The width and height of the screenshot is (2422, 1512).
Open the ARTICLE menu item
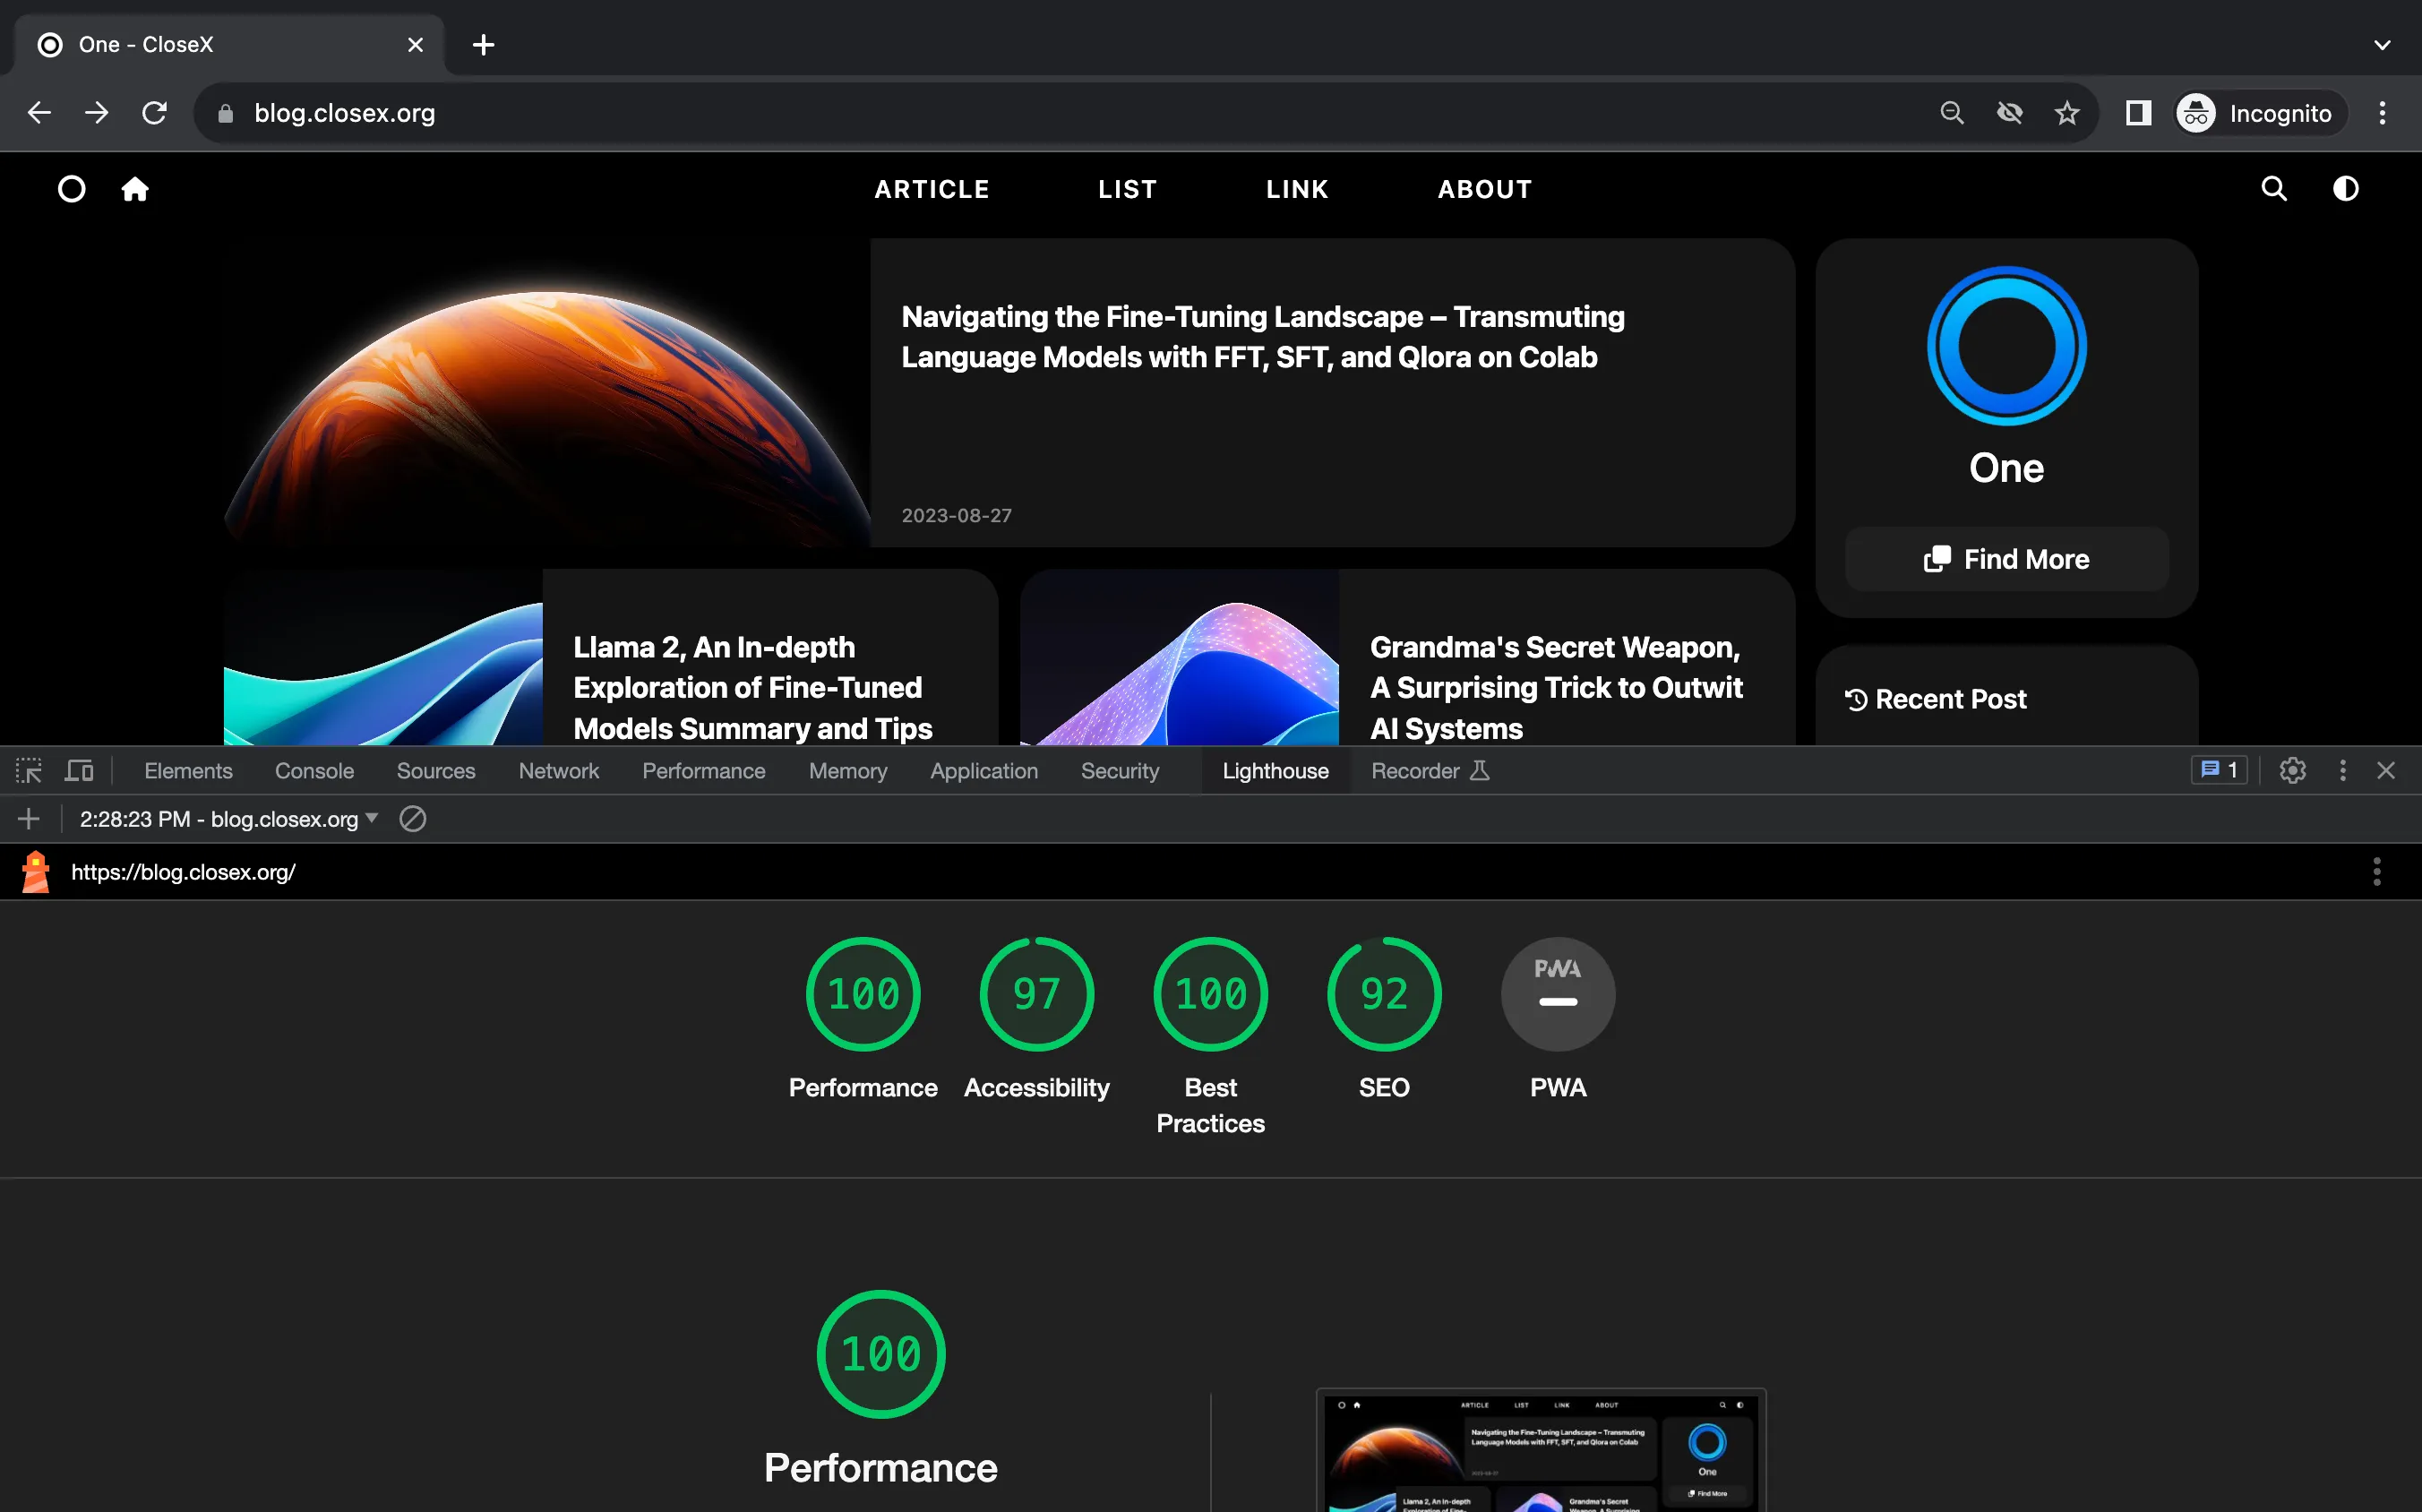click(931, 189)
